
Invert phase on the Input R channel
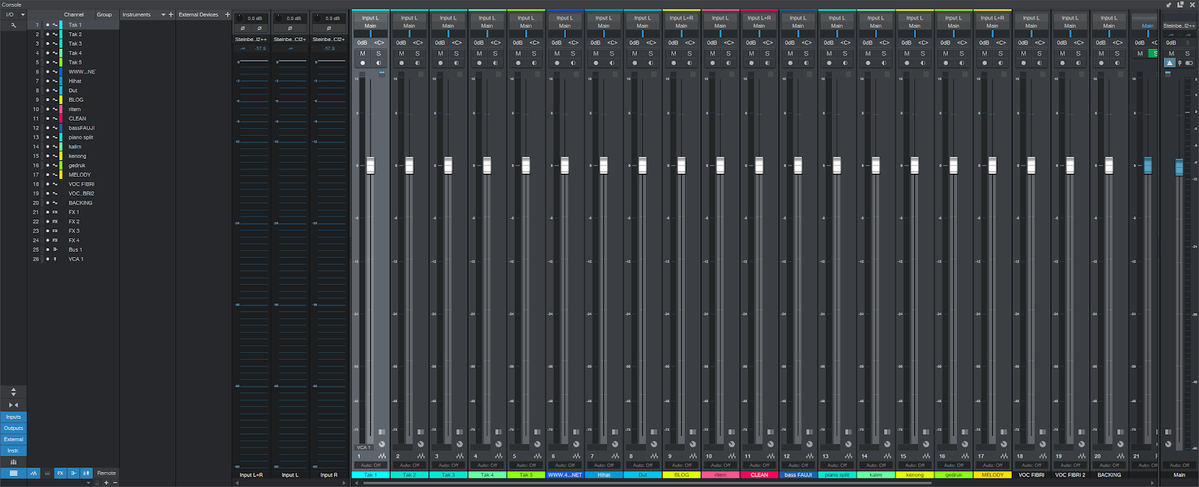click(330, 28)
